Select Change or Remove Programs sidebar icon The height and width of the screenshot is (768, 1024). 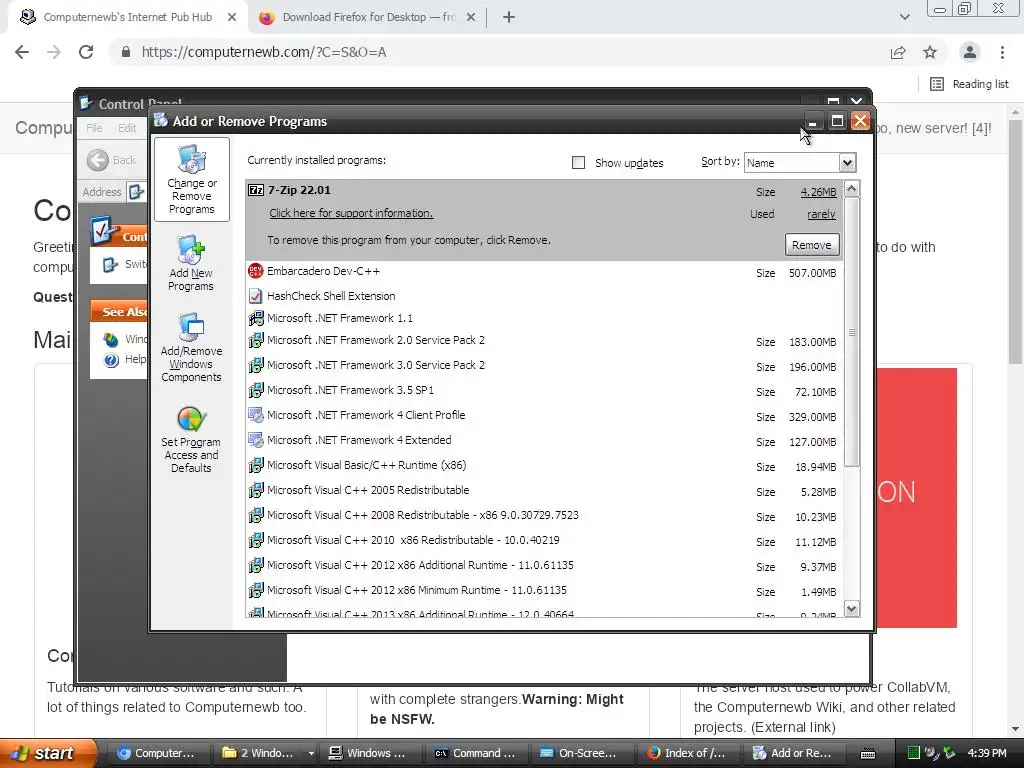pos(191,180)
